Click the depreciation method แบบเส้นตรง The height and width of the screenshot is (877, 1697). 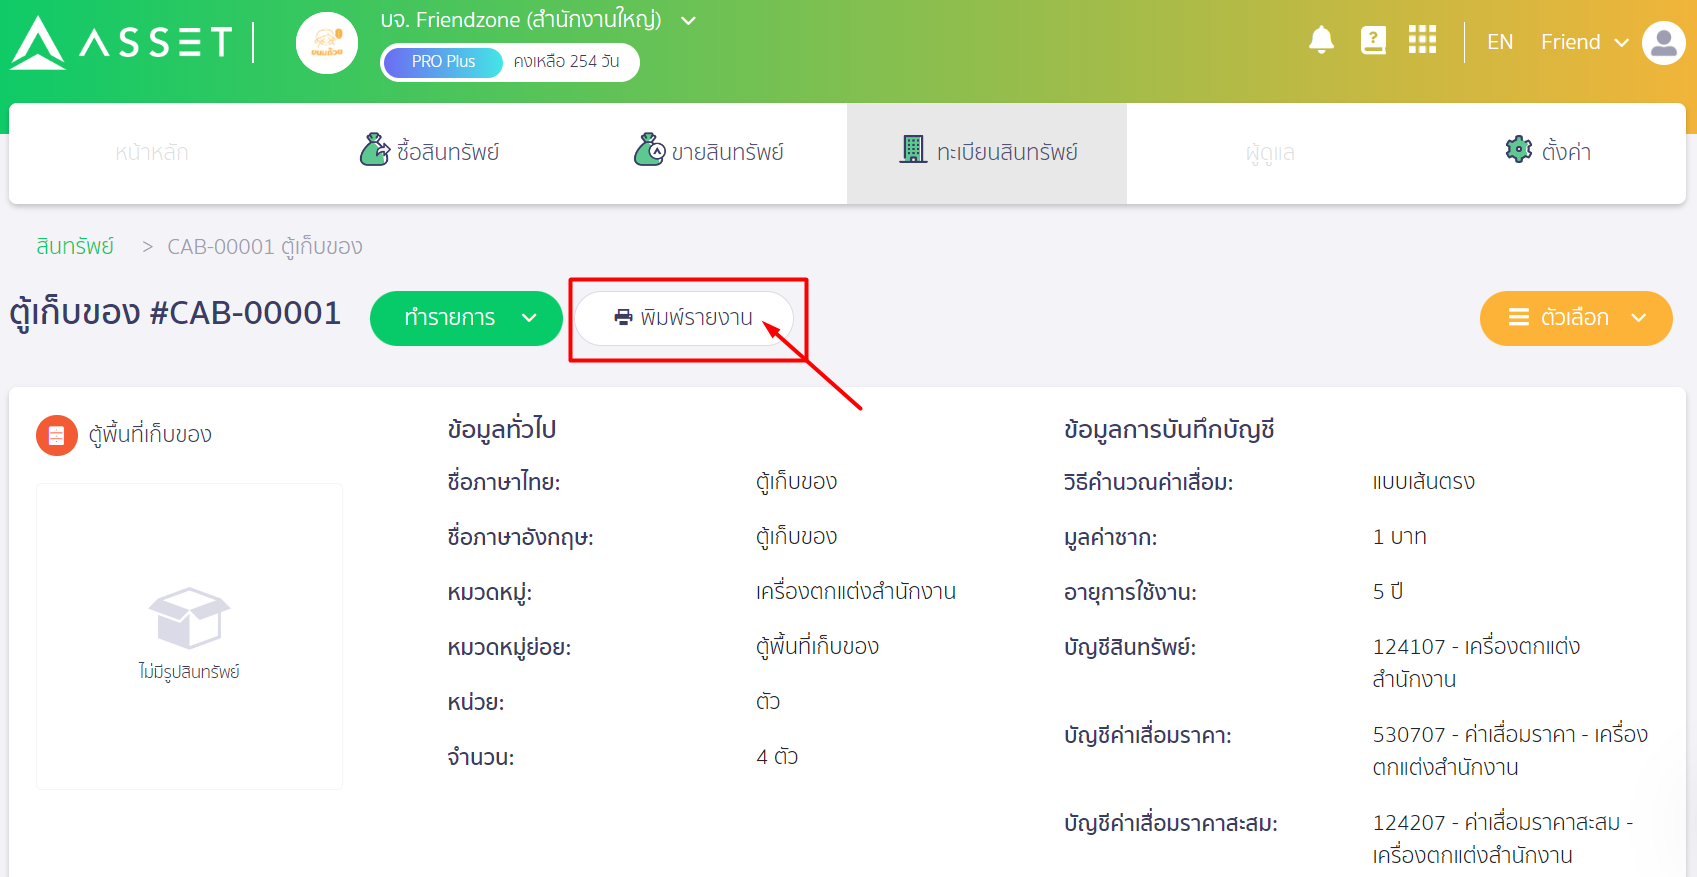tap(1424, 482)
